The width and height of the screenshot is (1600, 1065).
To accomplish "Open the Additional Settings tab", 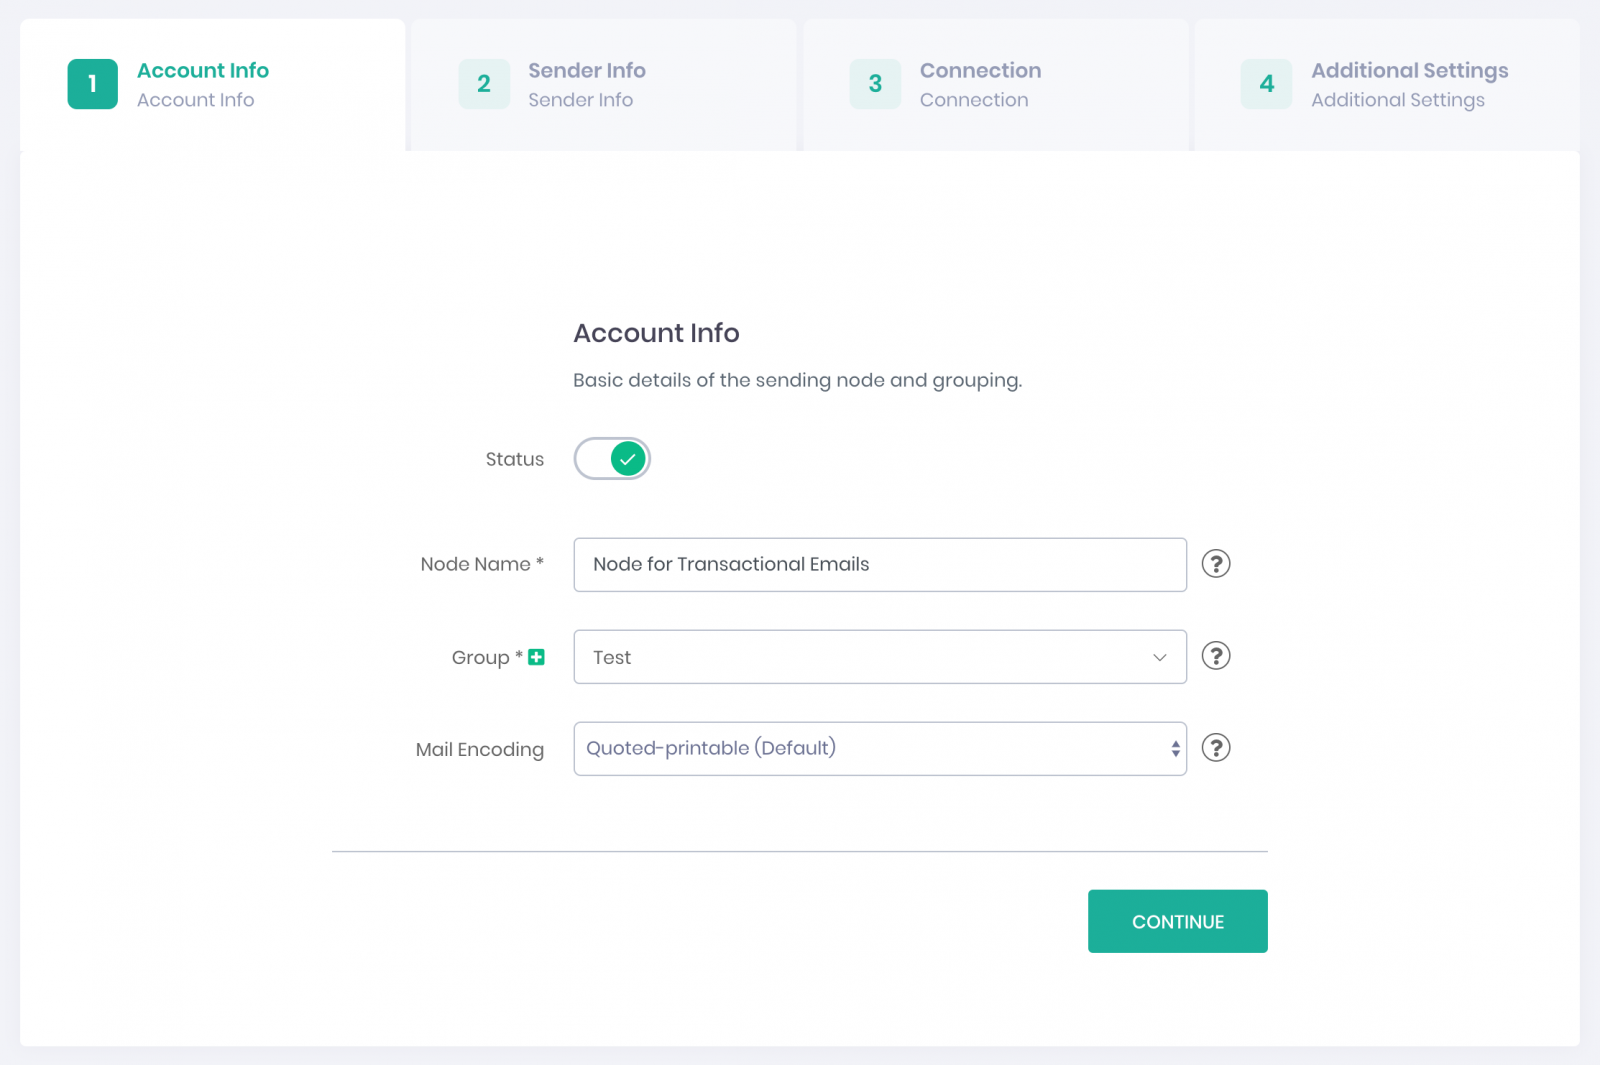I will pyautogui.click(x=1409, y=71).
